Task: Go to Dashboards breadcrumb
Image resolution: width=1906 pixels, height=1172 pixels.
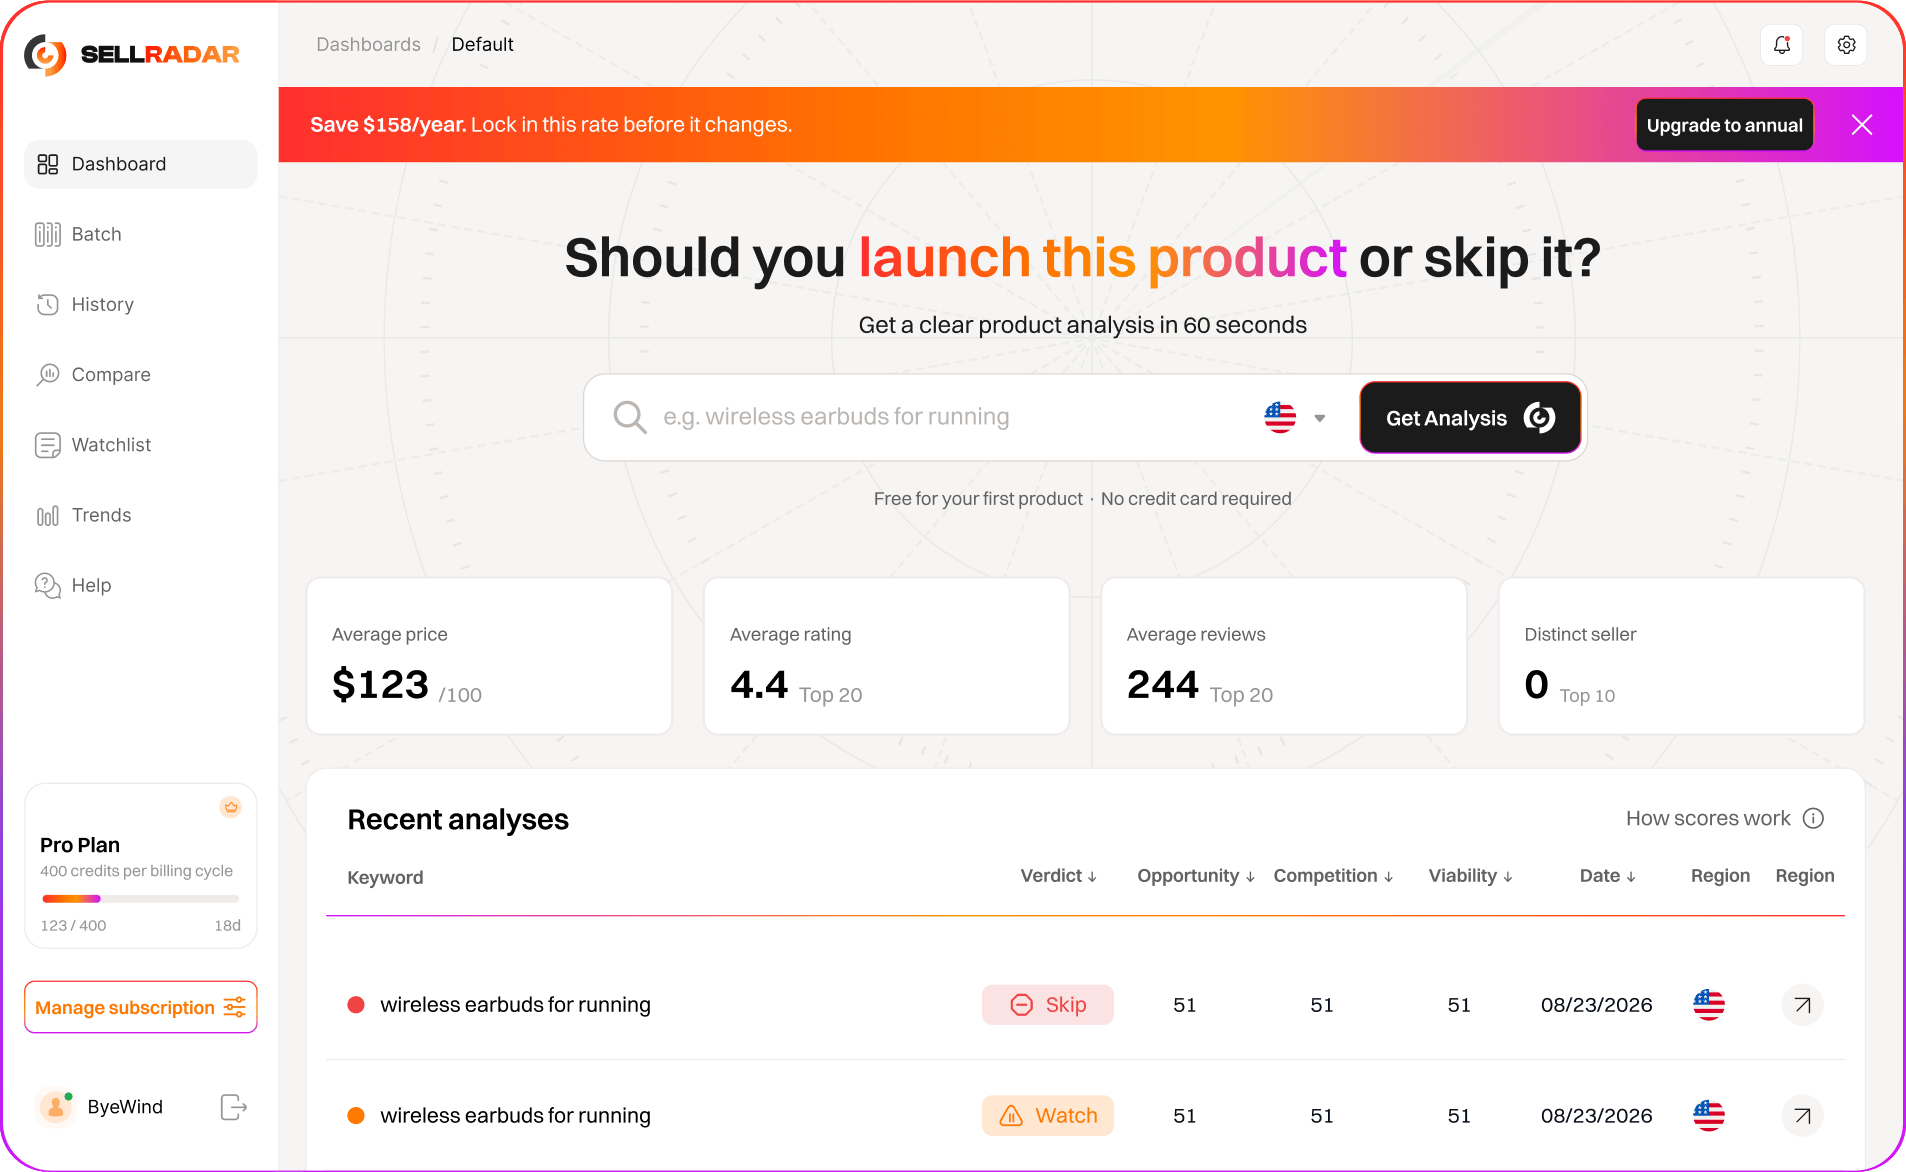Action: tap(368, 44)
